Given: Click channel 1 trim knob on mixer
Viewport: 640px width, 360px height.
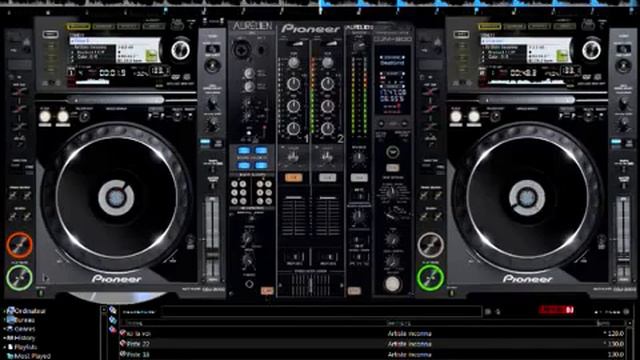Looking at the screenshot, I should 293,62.
